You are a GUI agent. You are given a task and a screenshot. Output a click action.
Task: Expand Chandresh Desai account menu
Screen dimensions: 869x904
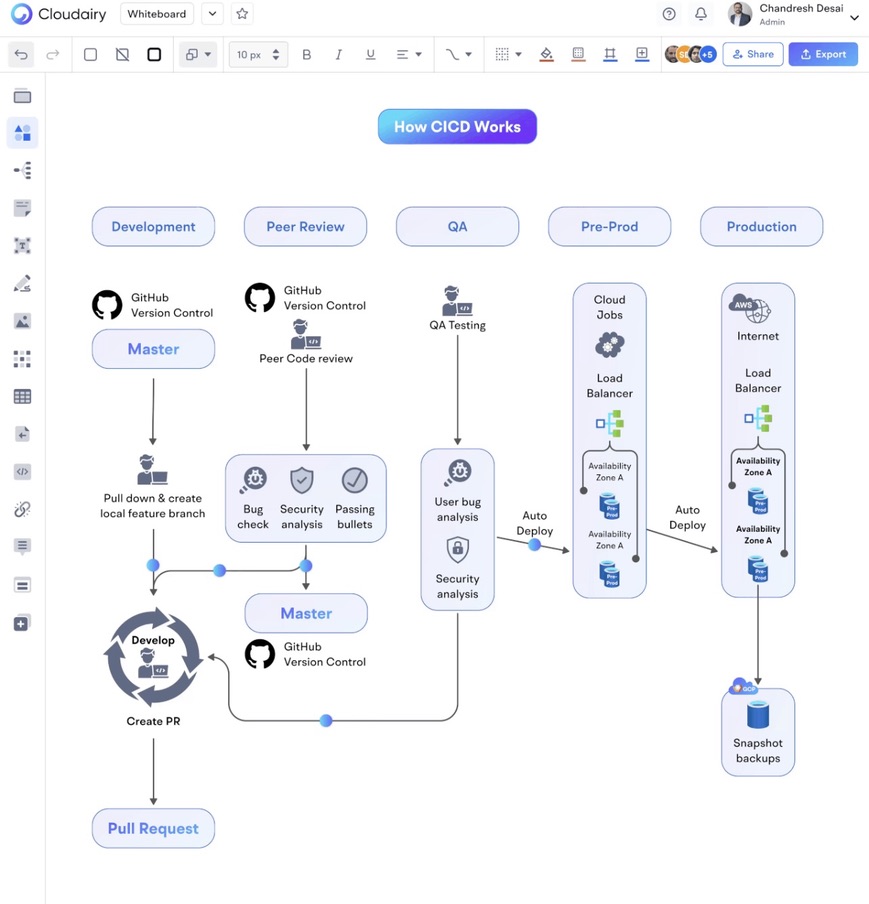pyautogui.click(x=854, y=17)
